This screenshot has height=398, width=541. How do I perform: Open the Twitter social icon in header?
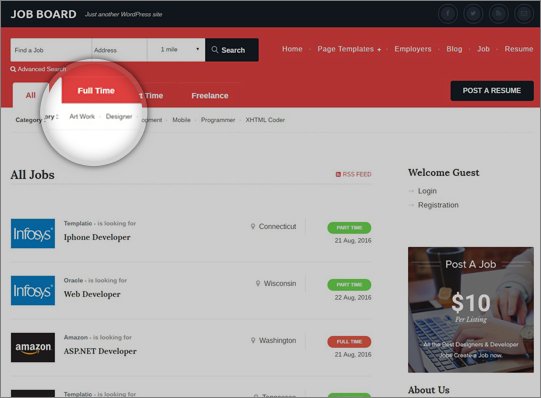[x=473, y=14]
